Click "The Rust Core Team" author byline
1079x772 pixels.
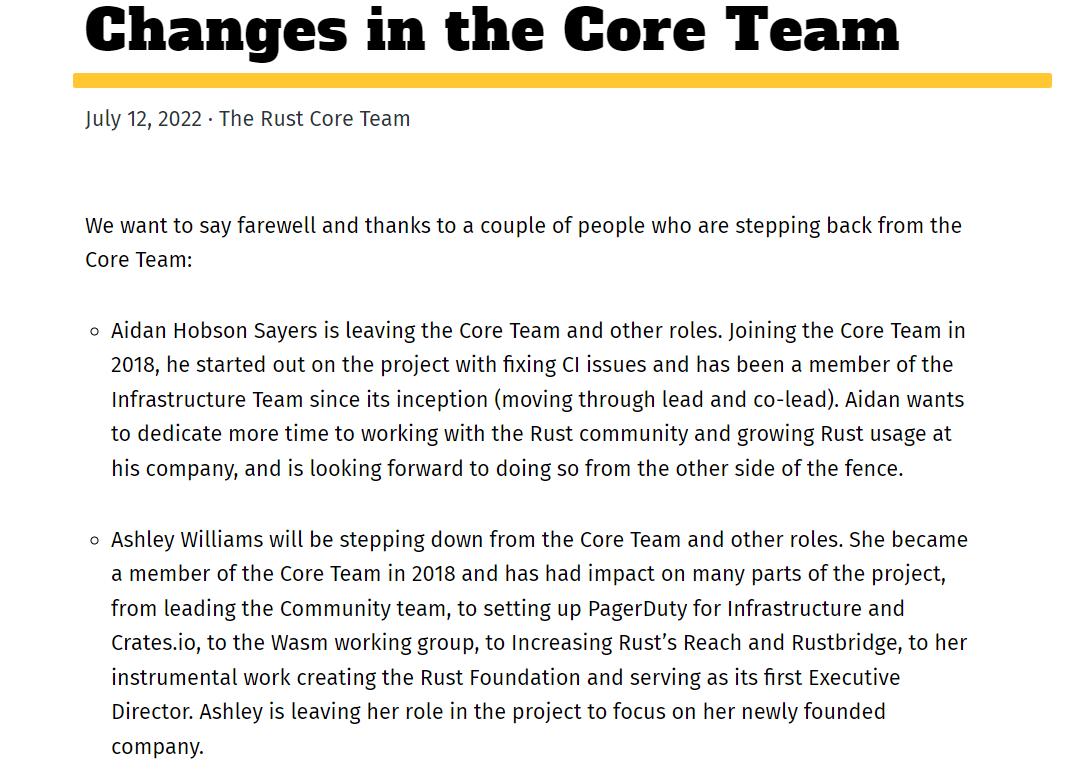click(314, 119)
